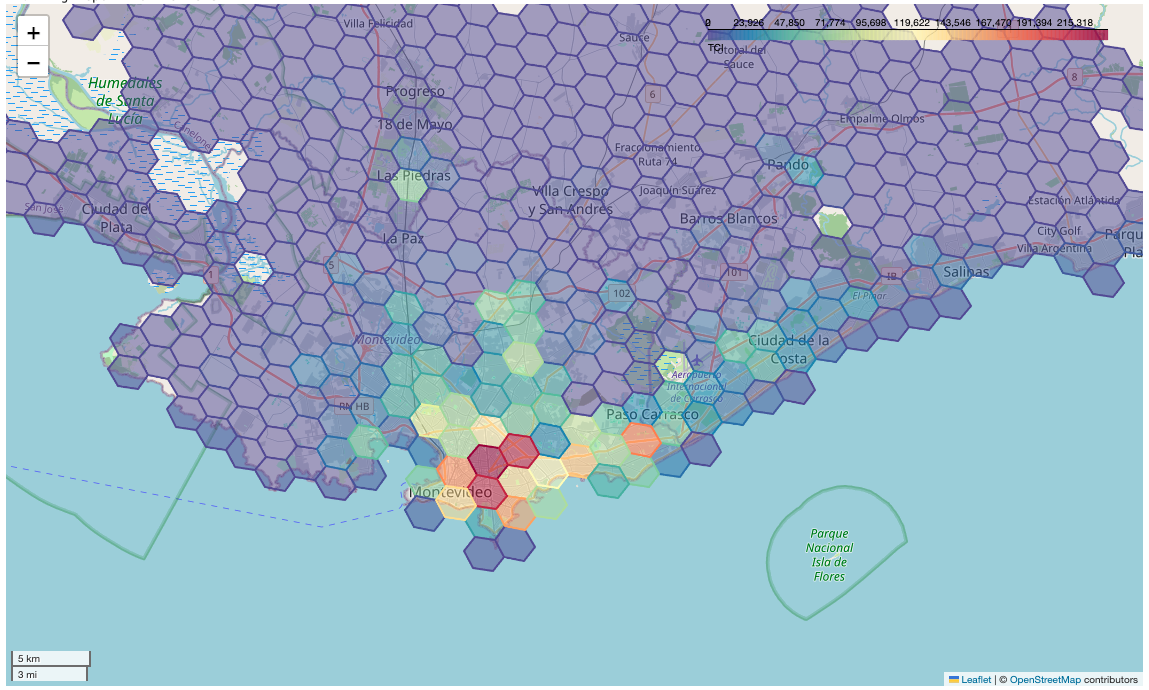Click the 'Villa Crespo y San Andrés' label
Viewport: 1149px width, 690px height.
(570, 199)
